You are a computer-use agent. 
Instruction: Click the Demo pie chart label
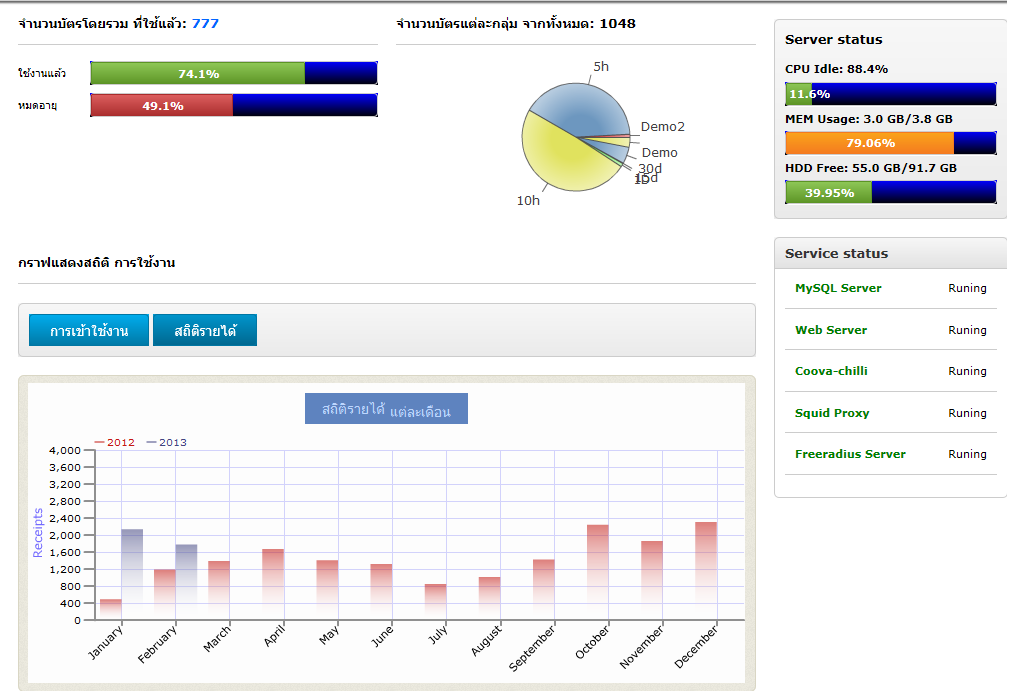tap(660, 152)
